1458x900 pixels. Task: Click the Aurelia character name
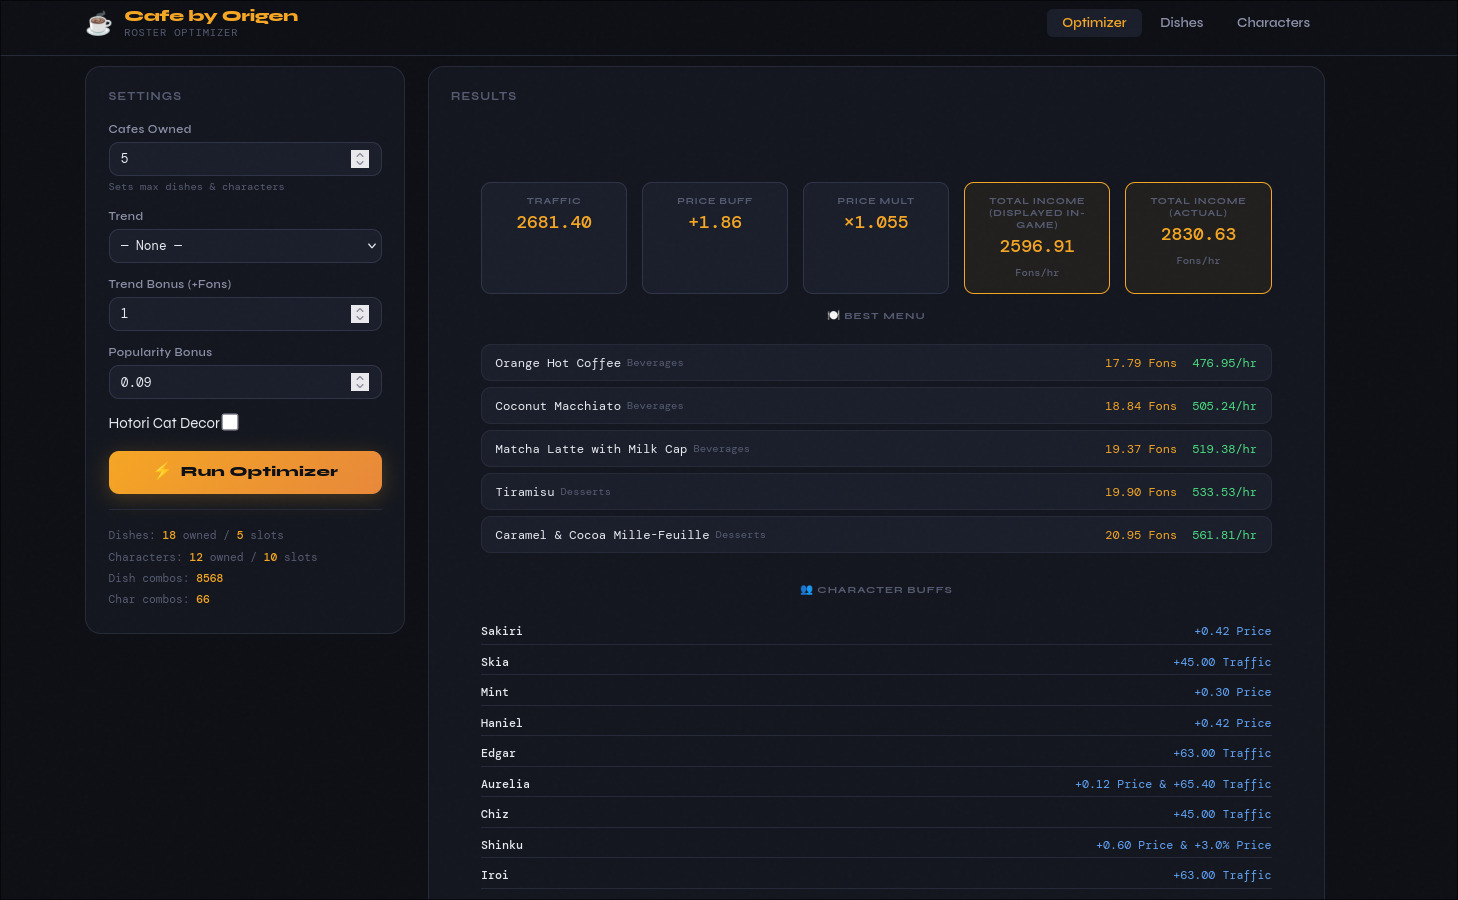click(x=505, y=784)
